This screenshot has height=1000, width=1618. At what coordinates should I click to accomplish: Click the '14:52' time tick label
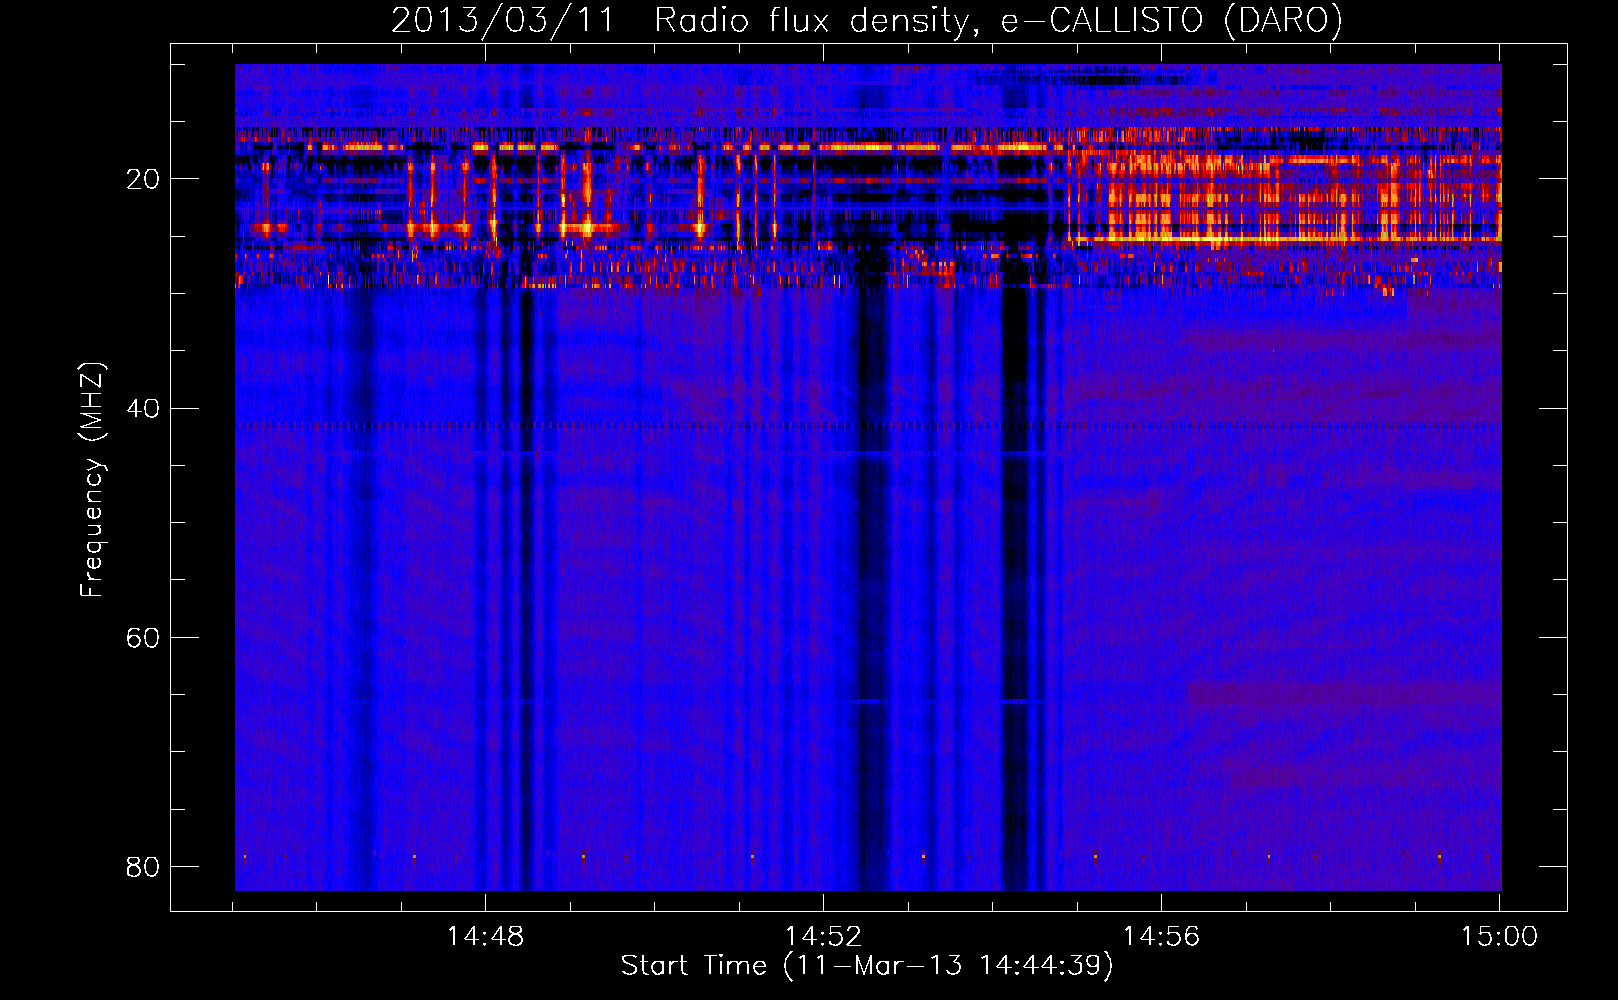[x=823, y=937]
